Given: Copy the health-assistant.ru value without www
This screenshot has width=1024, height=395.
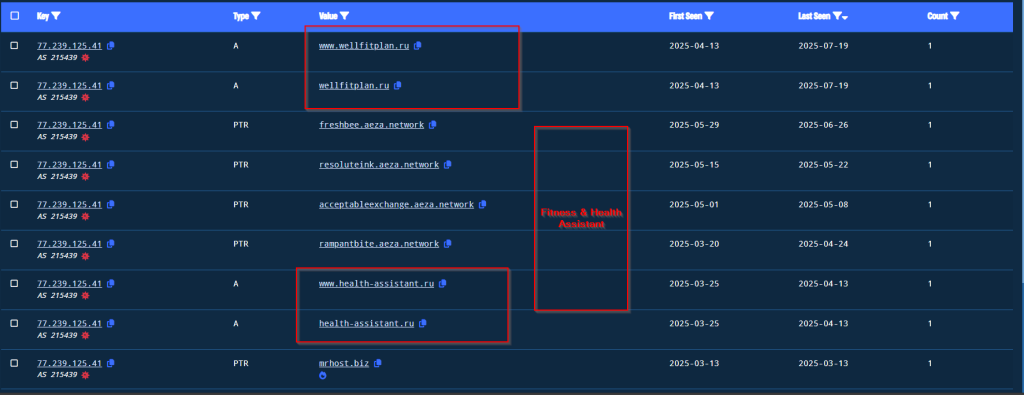Looking at the screenshot, I should pos(423,323).
